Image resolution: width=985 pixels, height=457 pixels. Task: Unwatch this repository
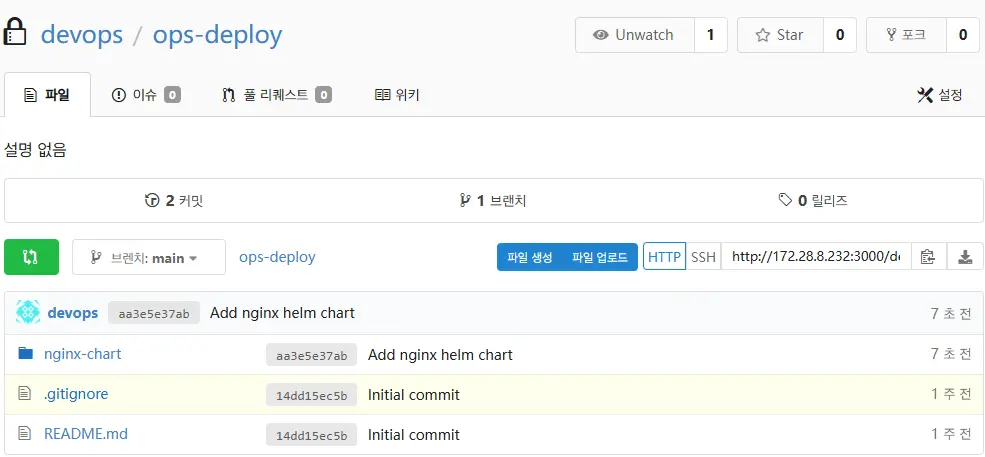pyautogui.click(x=634, y=35)
